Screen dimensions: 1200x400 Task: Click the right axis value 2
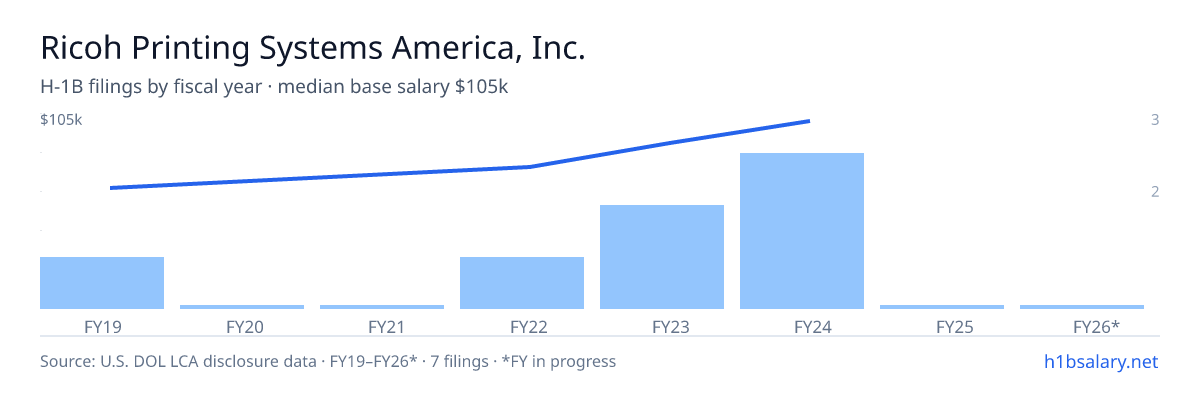tap(1155, 191)
